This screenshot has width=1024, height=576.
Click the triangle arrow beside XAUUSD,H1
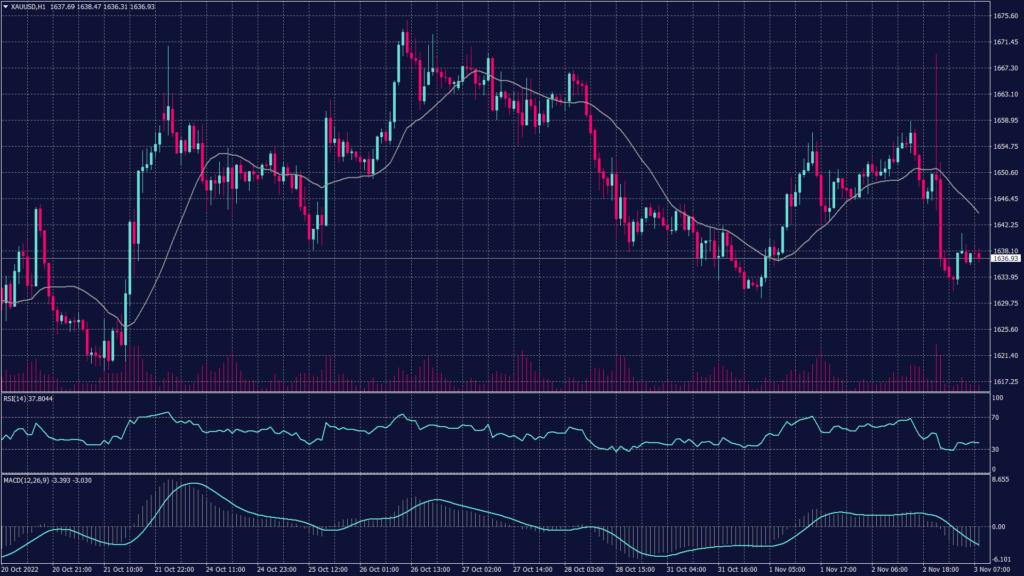(x=5, y=6)
